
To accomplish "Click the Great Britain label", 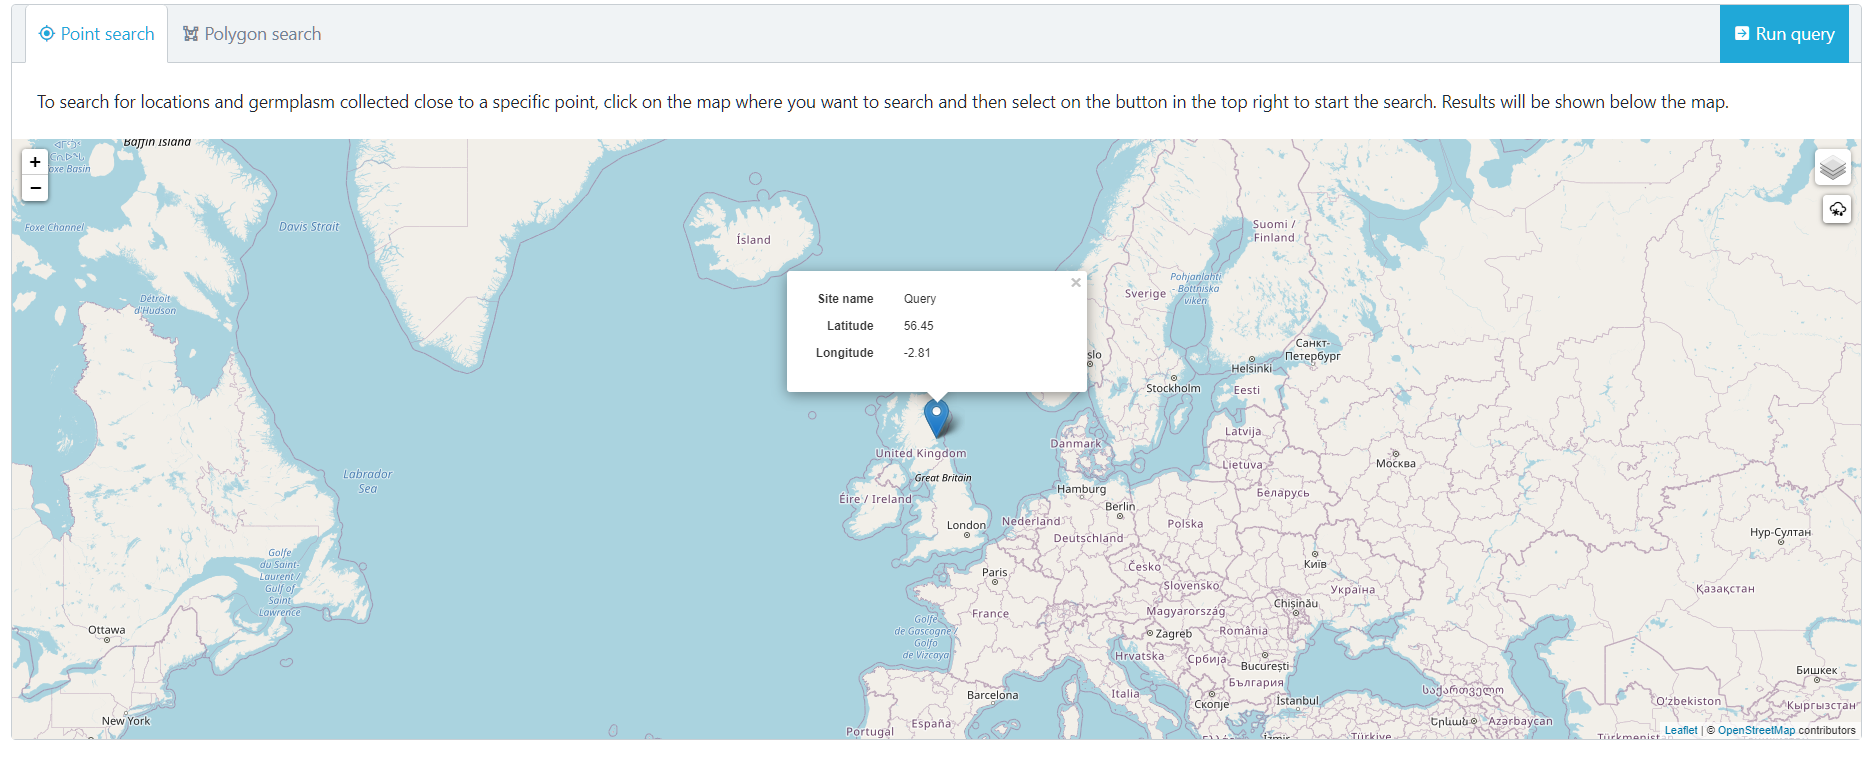I will click(943, 478).
